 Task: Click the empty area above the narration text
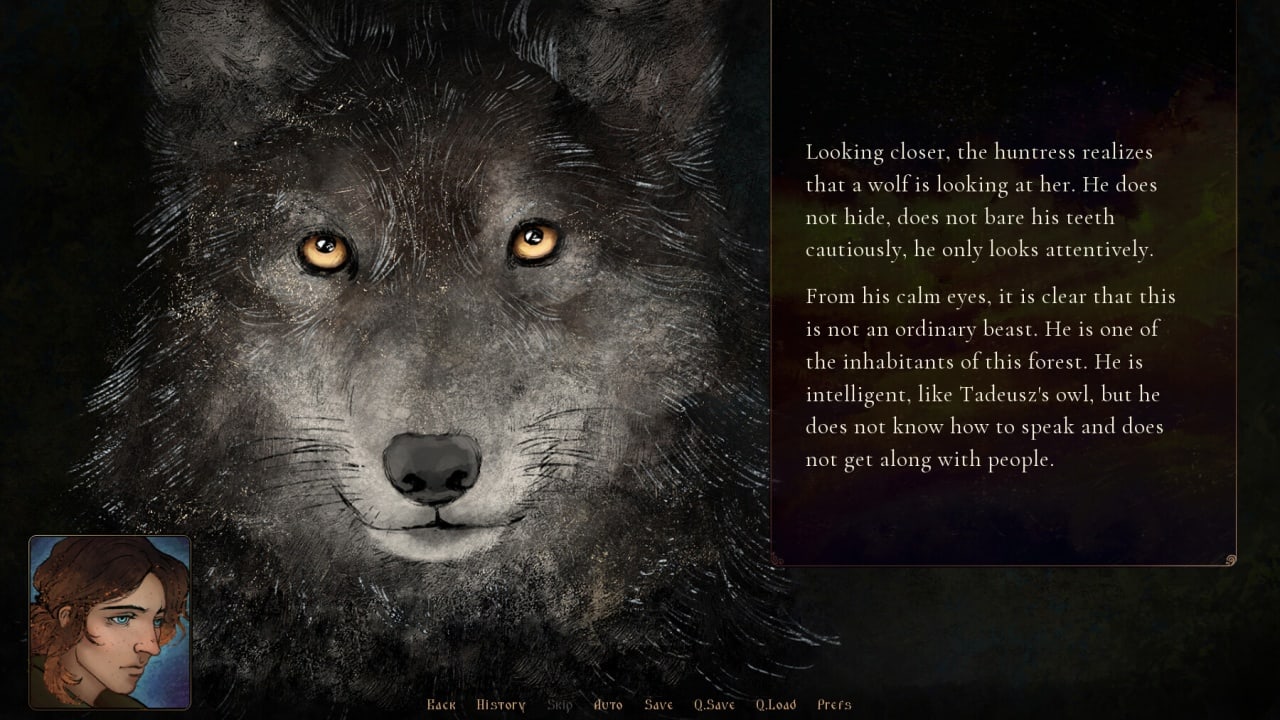click(x=1000, y=70)
